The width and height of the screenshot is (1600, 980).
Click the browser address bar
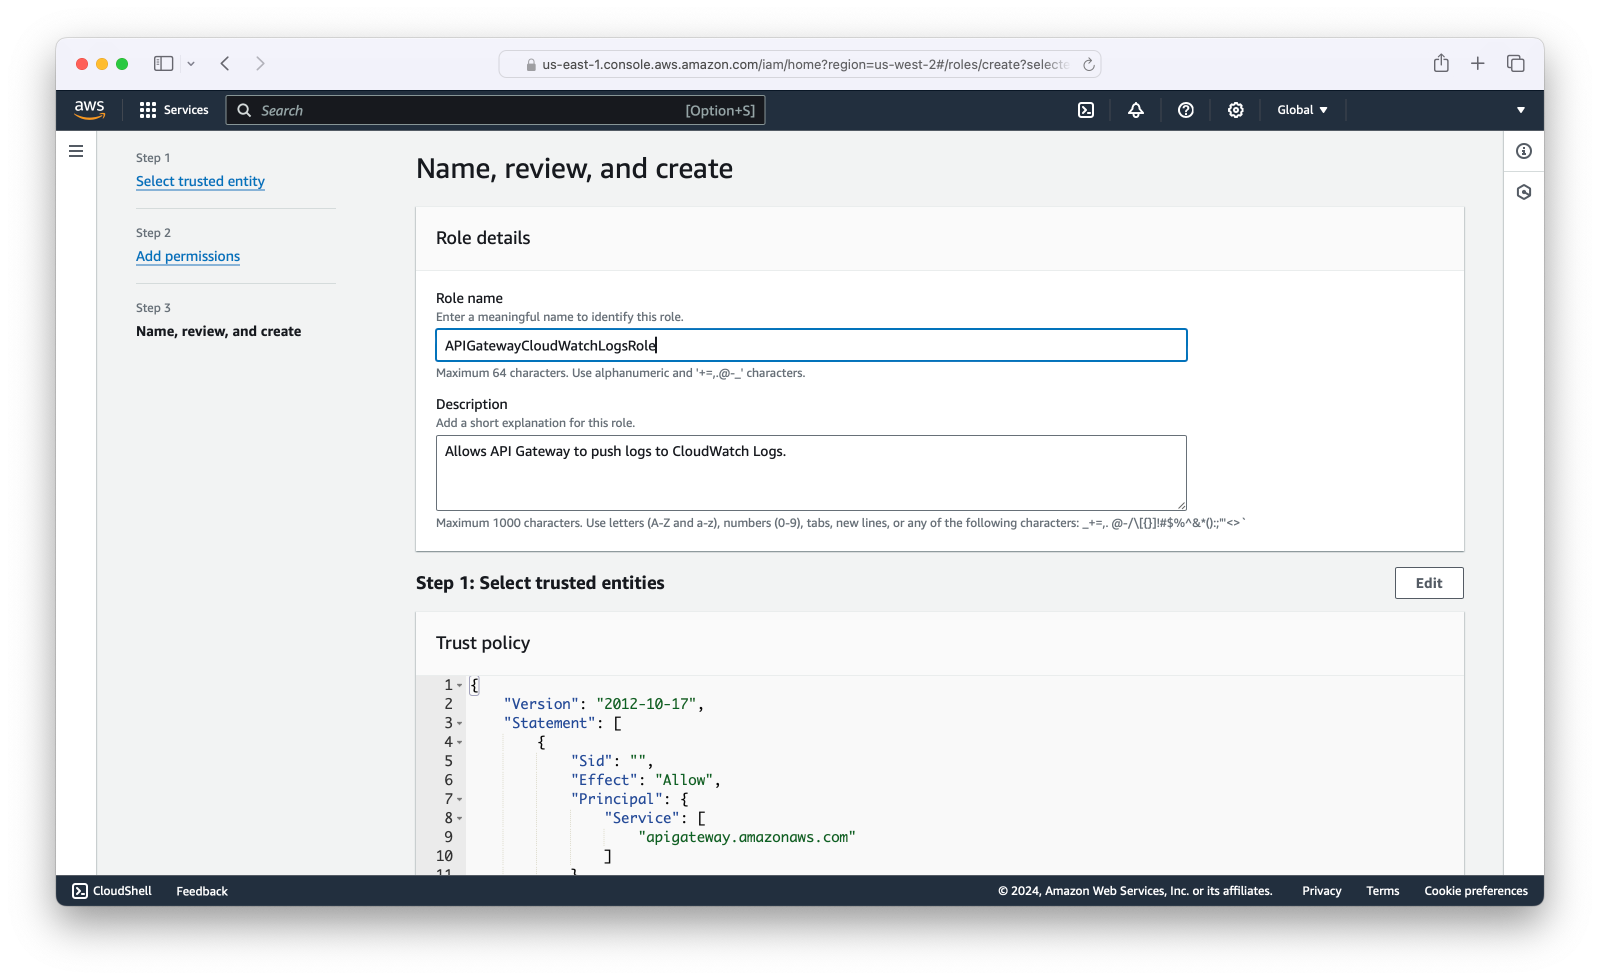click(x=800, y=64)
